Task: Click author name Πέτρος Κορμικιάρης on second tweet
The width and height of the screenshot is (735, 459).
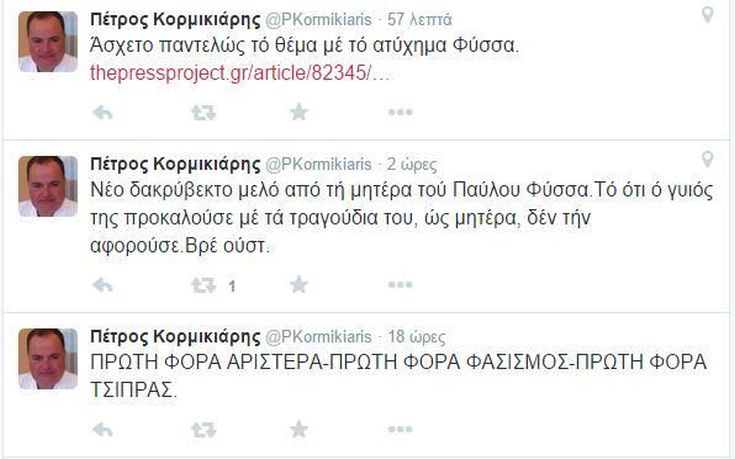Action: (173, 164)
